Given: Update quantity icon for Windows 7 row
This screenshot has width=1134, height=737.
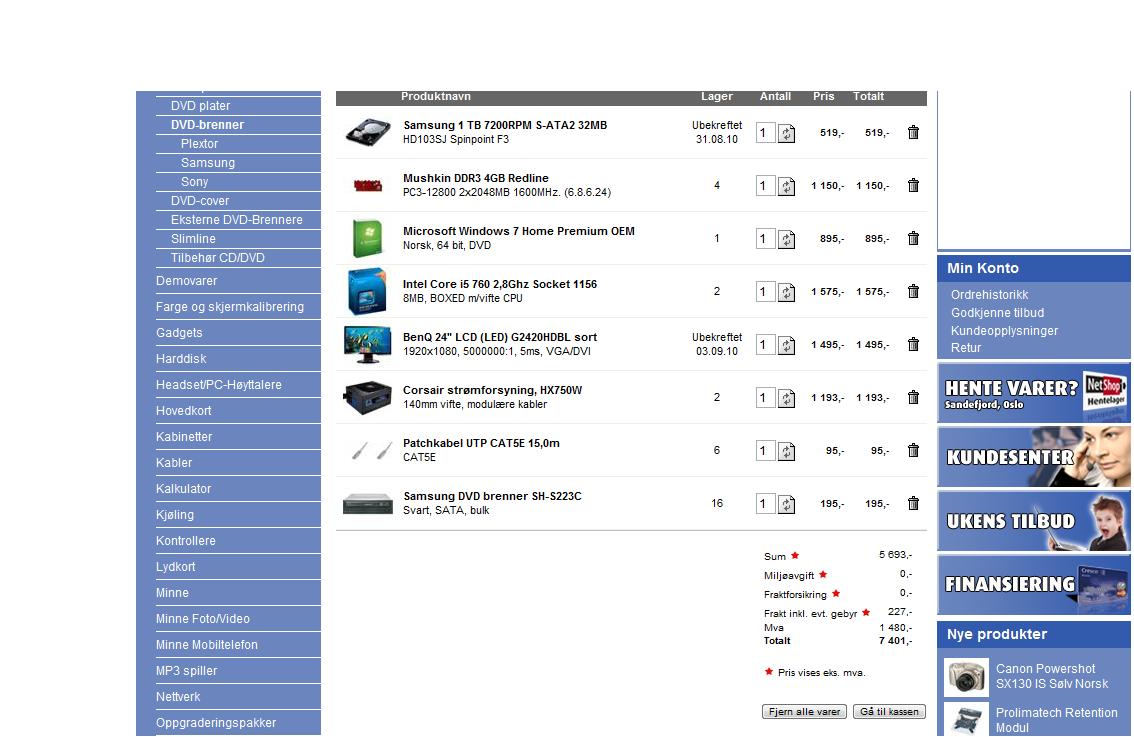Looking at the screenshot, I should [x=786, y=239].
